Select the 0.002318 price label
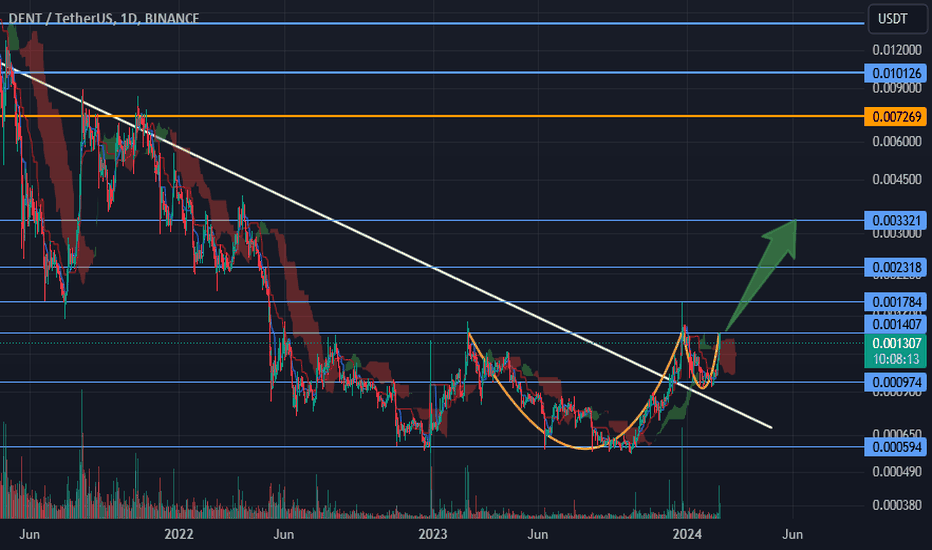This screenshot has width=932, height=550. (x=895, y=268)
